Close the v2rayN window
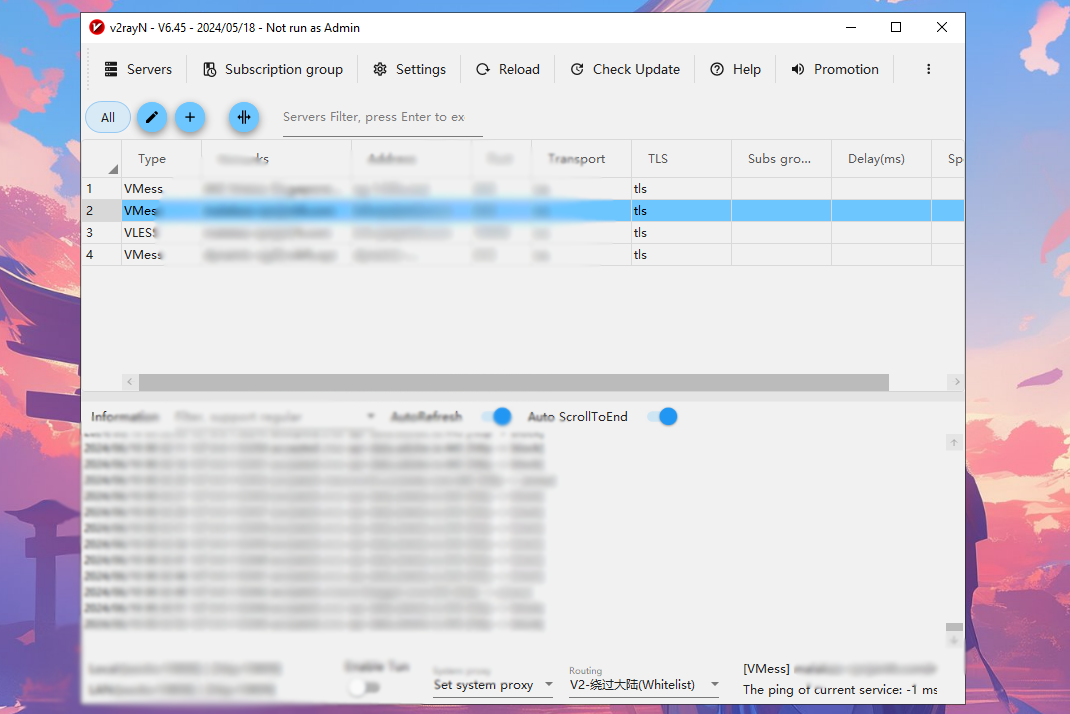Image resolution: width=1070 pixels, height=714 pixels. coord(942,27)
